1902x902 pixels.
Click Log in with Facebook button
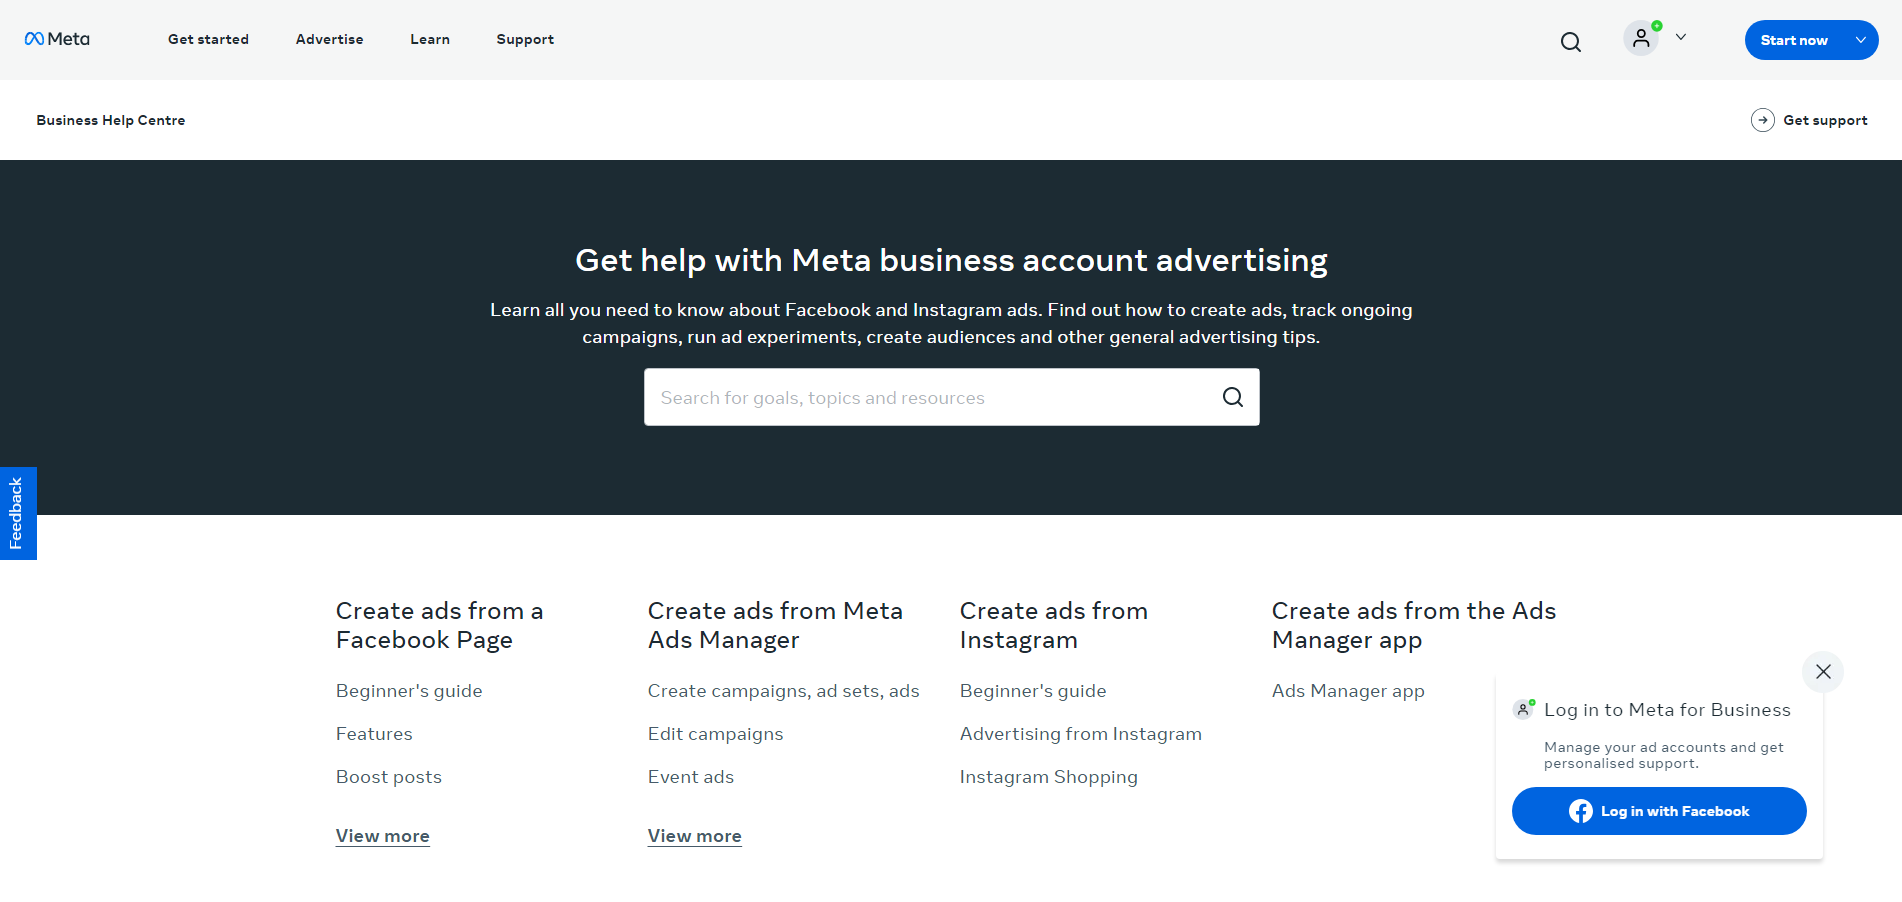(1658, 811)
